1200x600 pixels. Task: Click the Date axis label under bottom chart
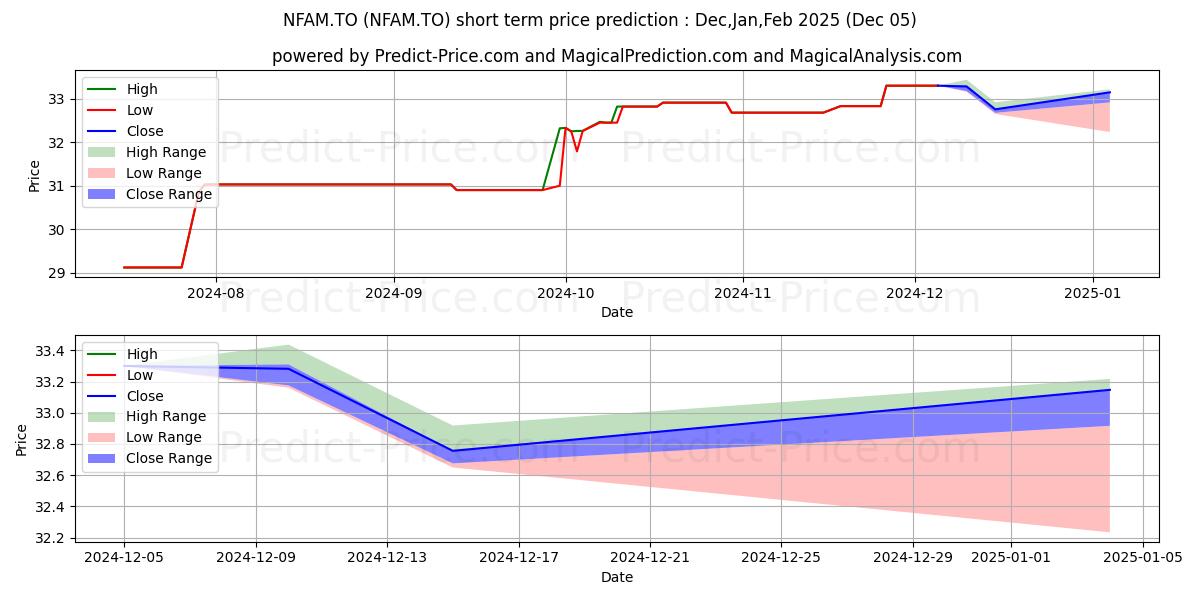(616, 578)
